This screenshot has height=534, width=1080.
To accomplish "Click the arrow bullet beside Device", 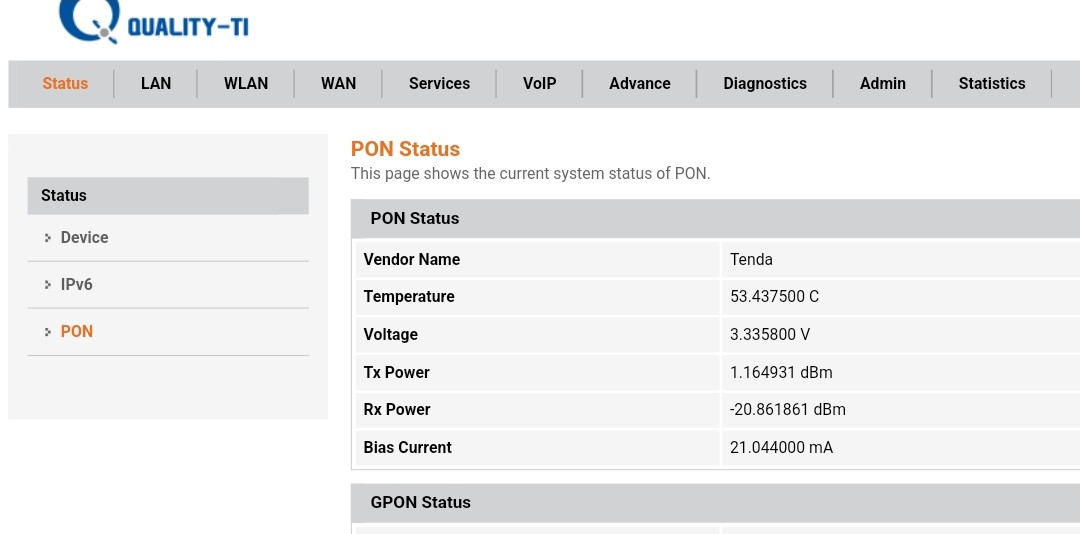I will [x=47, y=238].
